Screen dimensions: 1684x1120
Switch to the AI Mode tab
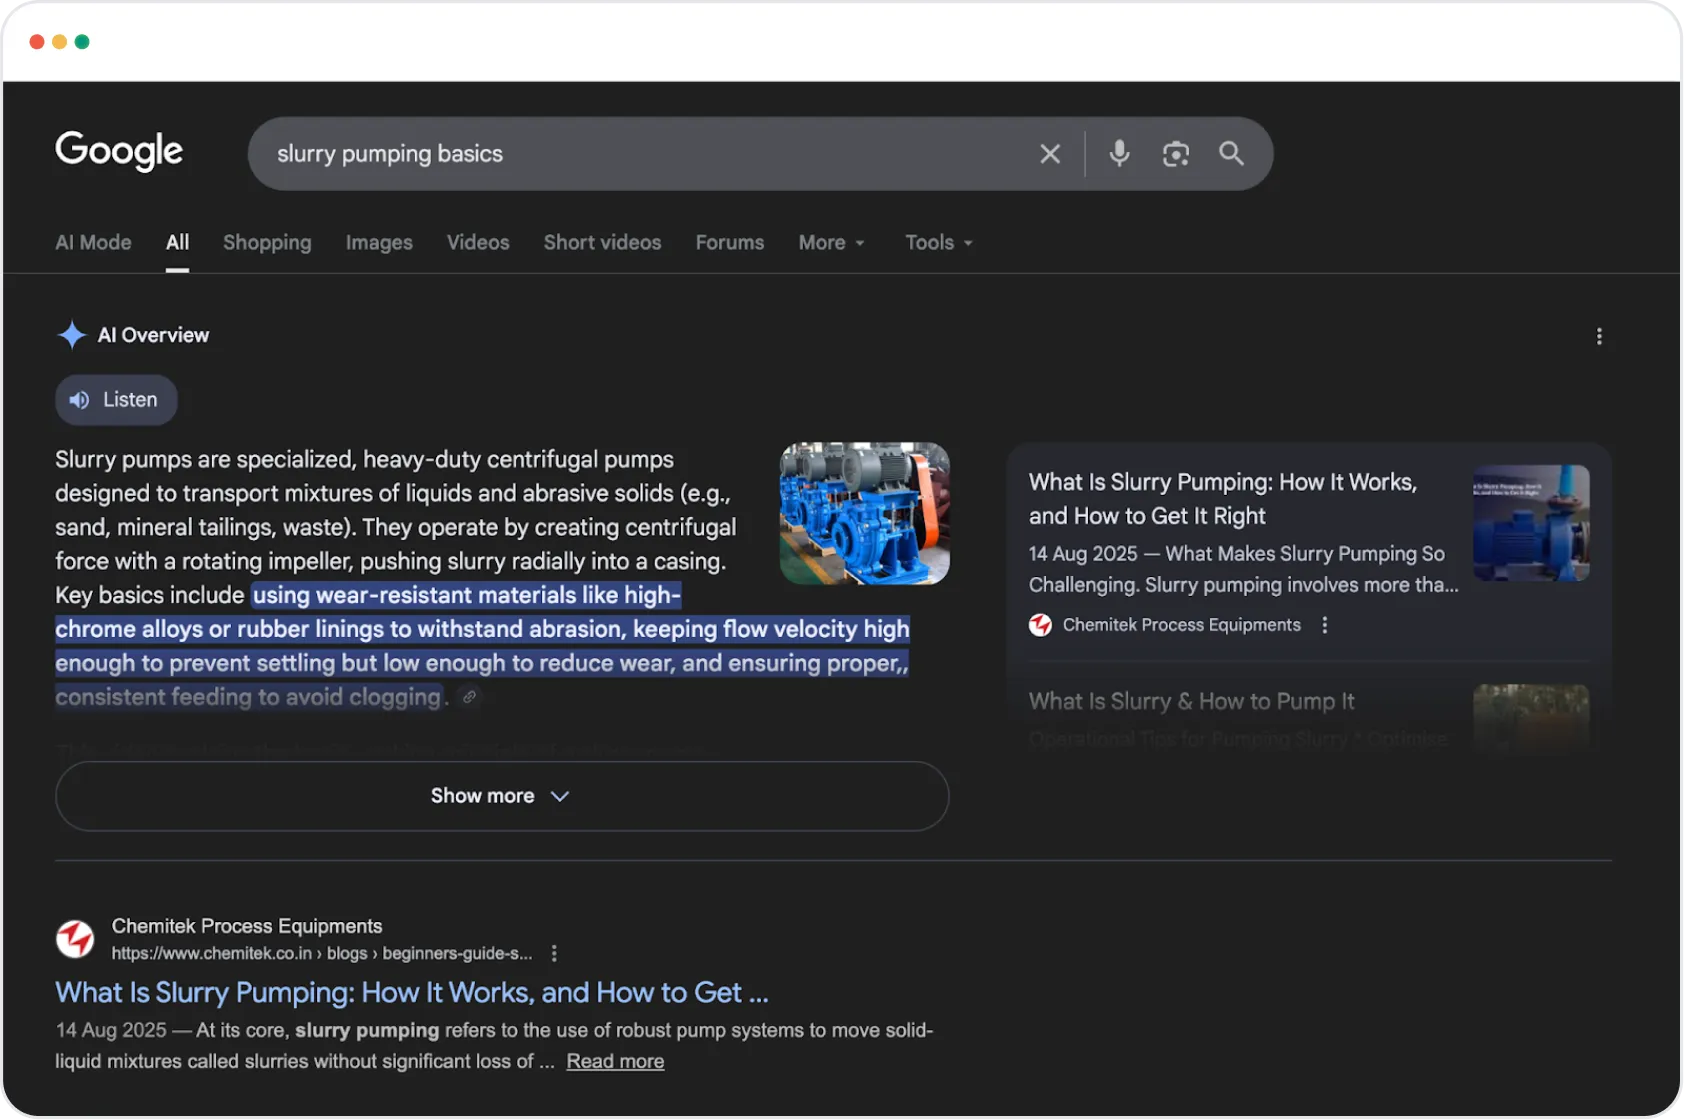pos(93,243)
